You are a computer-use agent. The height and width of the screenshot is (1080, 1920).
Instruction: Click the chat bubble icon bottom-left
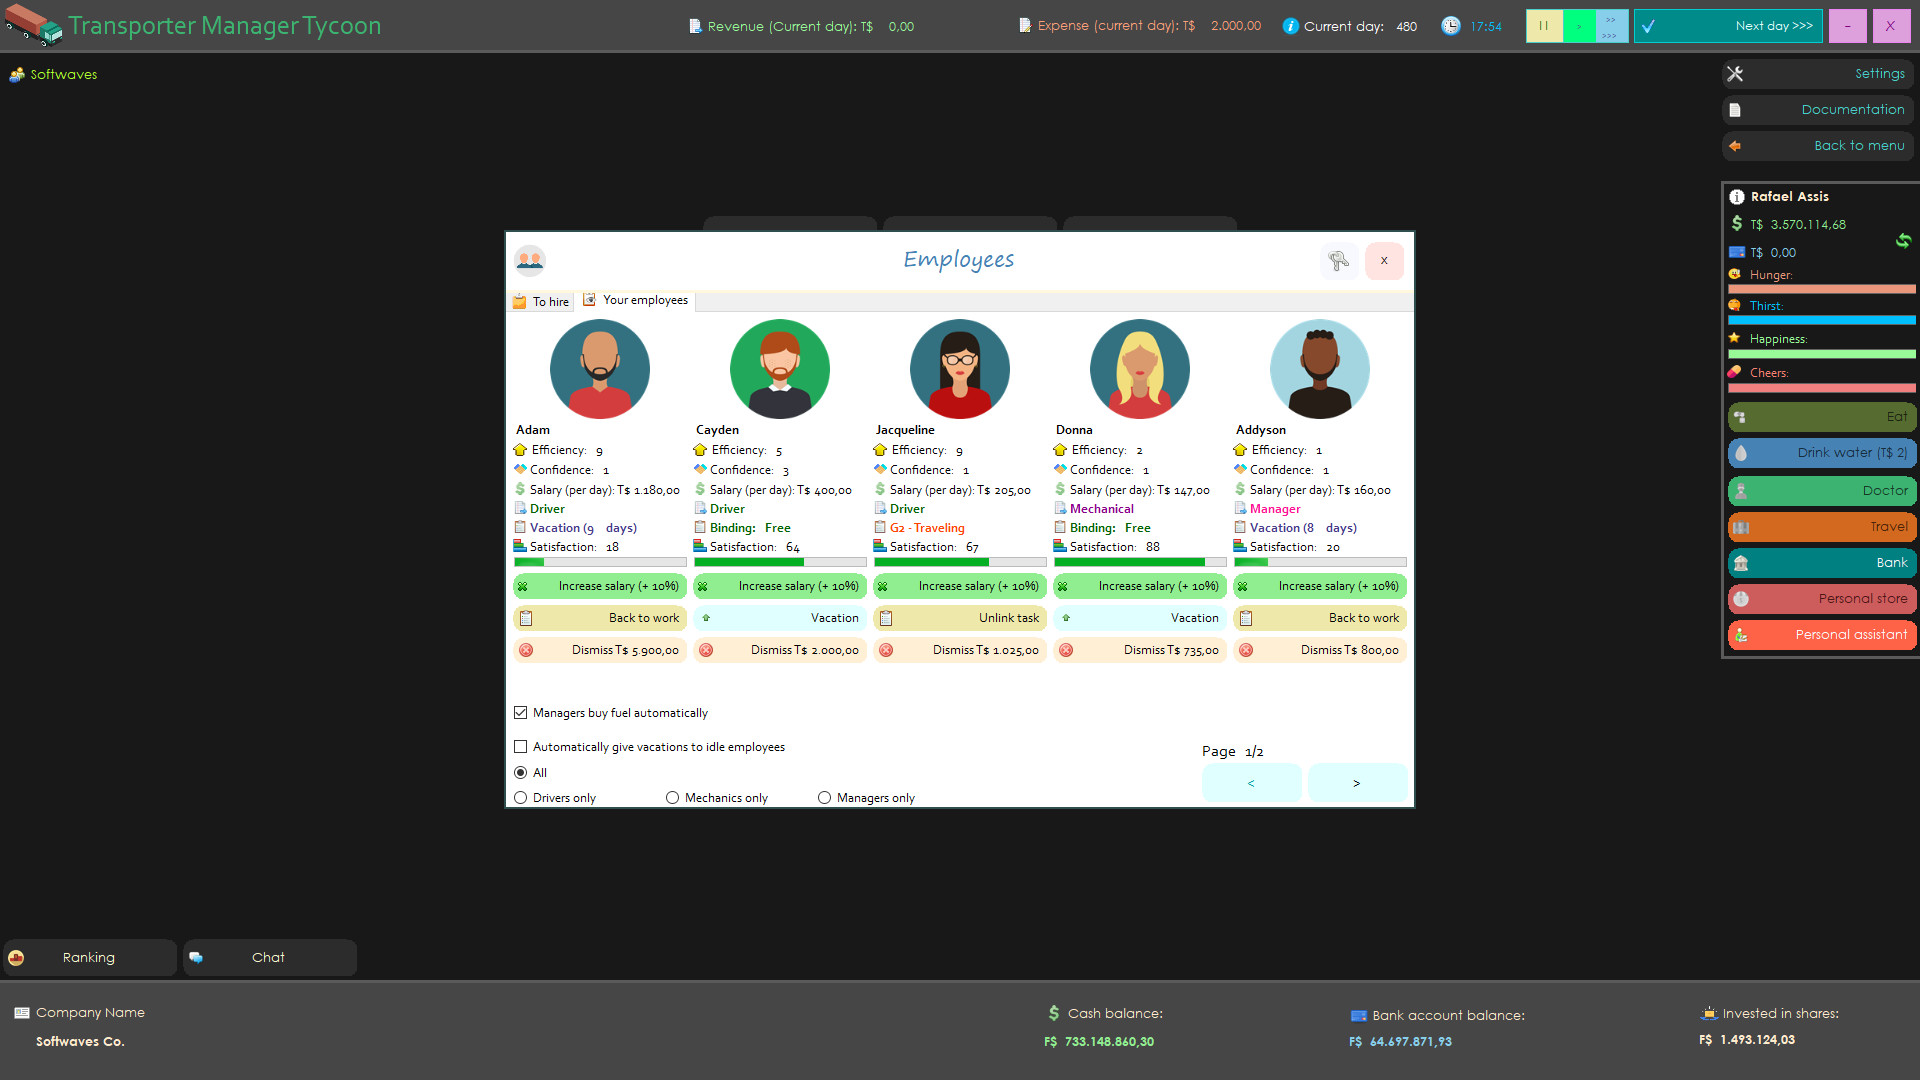196,957
